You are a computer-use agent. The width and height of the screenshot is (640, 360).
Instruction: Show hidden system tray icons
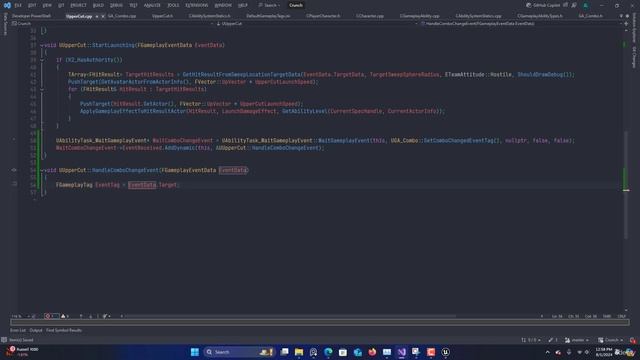(547, 352)
